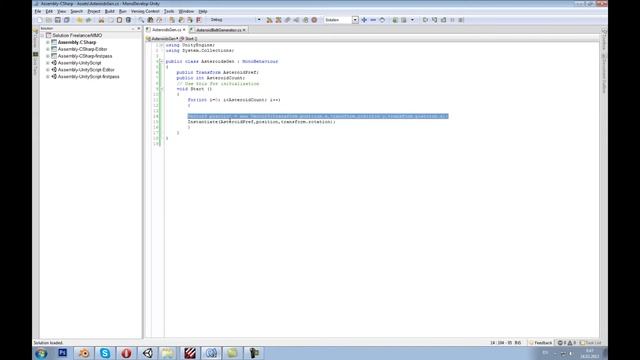Viewport: 640px width, 360px height.
Task: Click the AsteroidGen class breadcrumb
Action: coord(162,39)
